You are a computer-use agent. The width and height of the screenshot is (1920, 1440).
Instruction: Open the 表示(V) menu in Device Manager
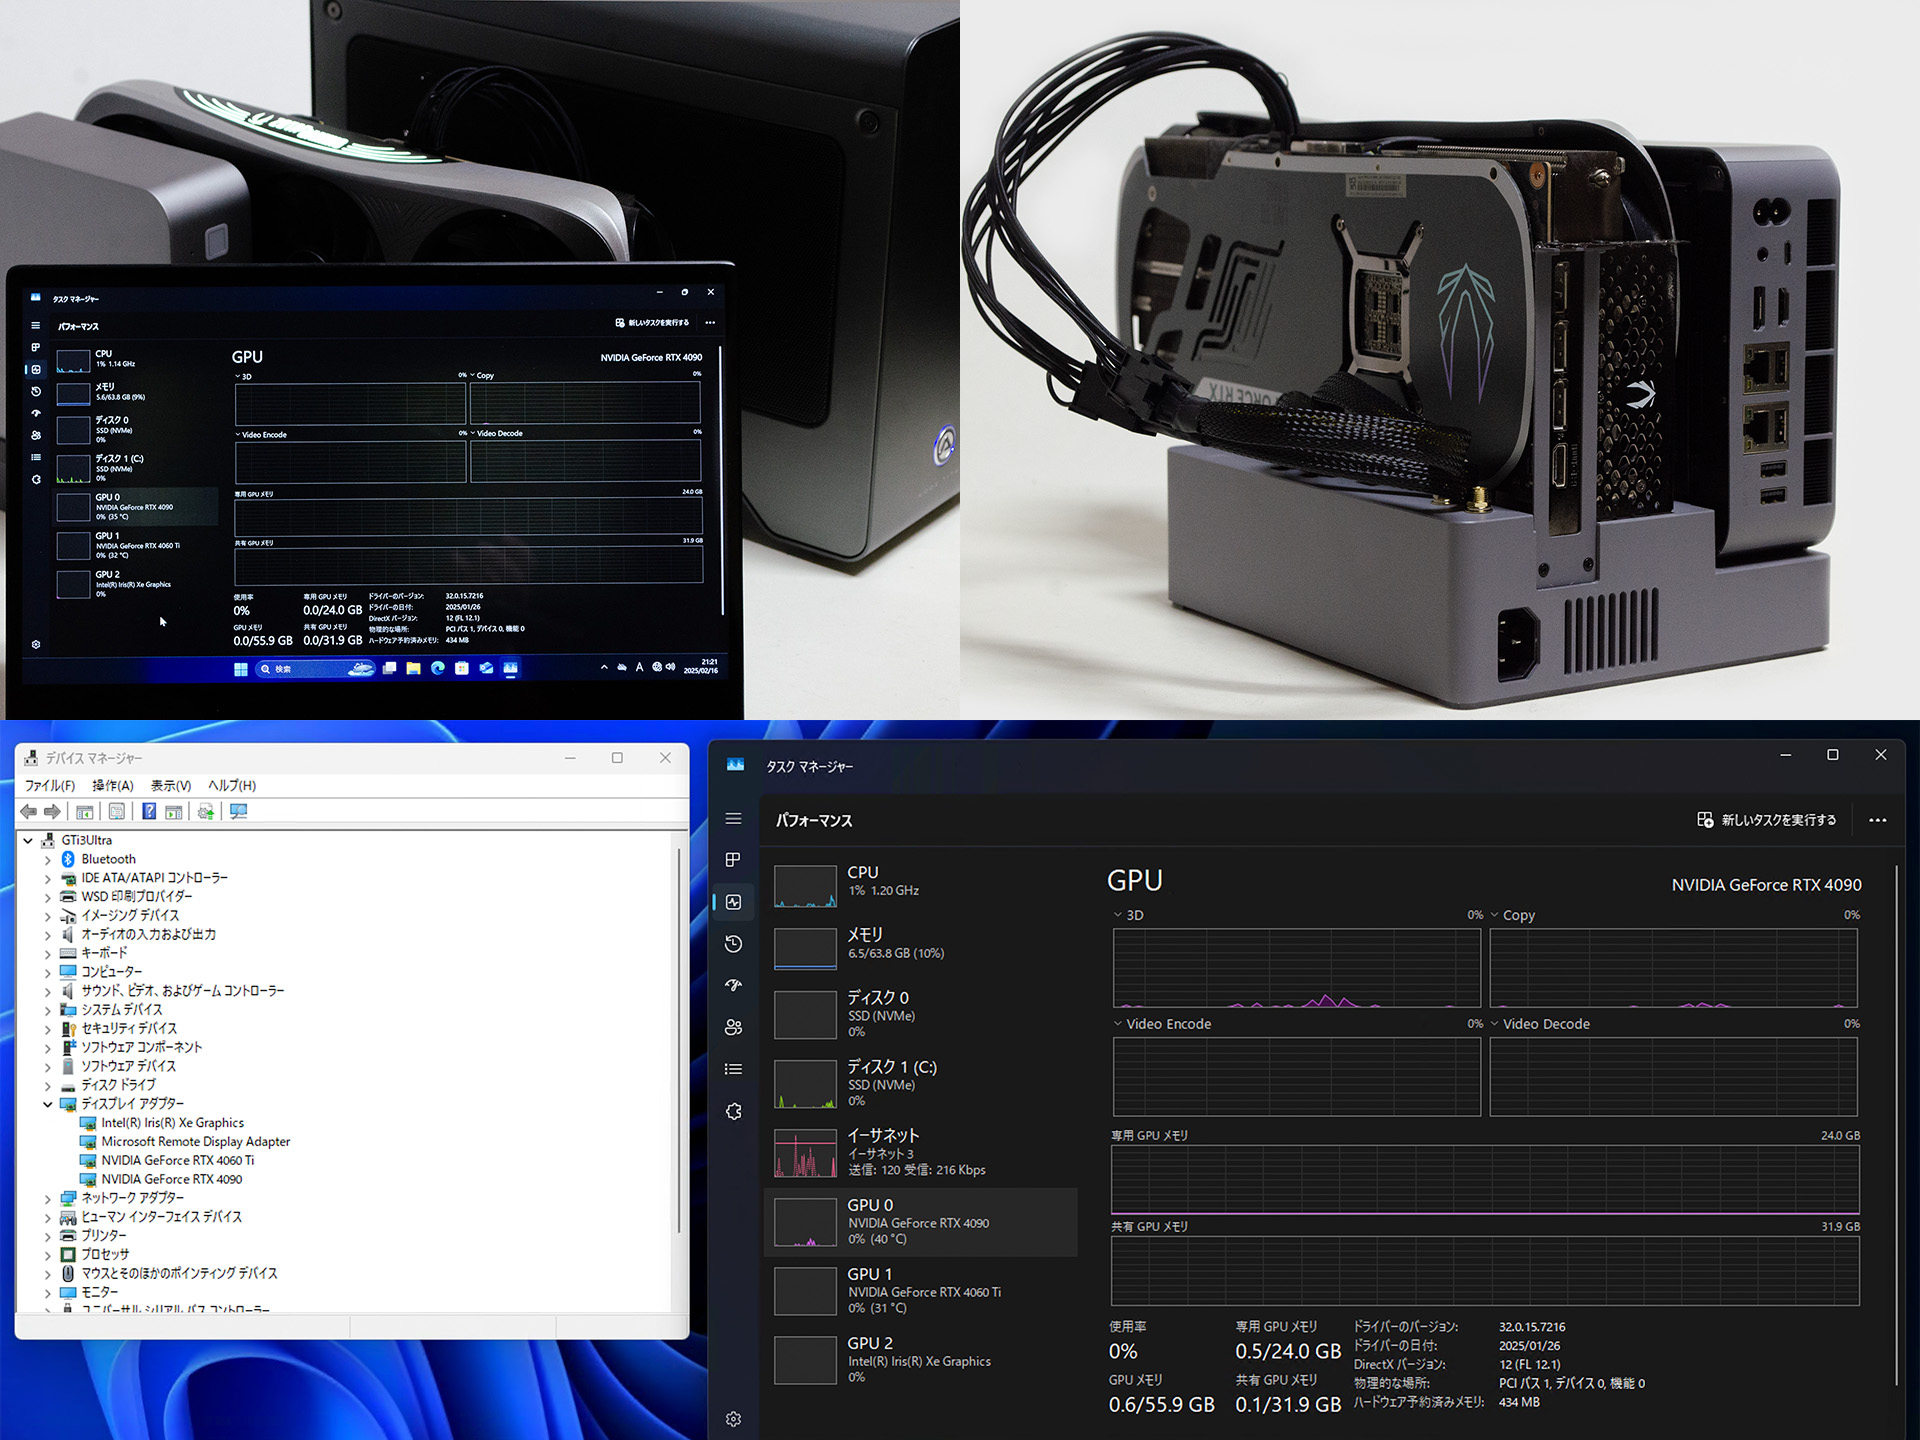point(170,786)
